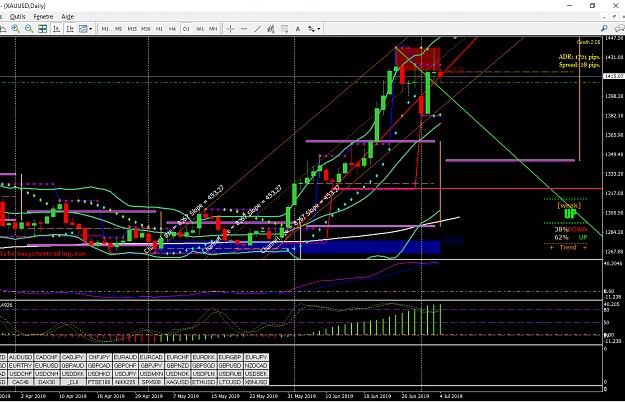The height and width of the screenshot is (402, 625).
Task: Load the DAX30 symbol button
Action: (x=47, y=382)
